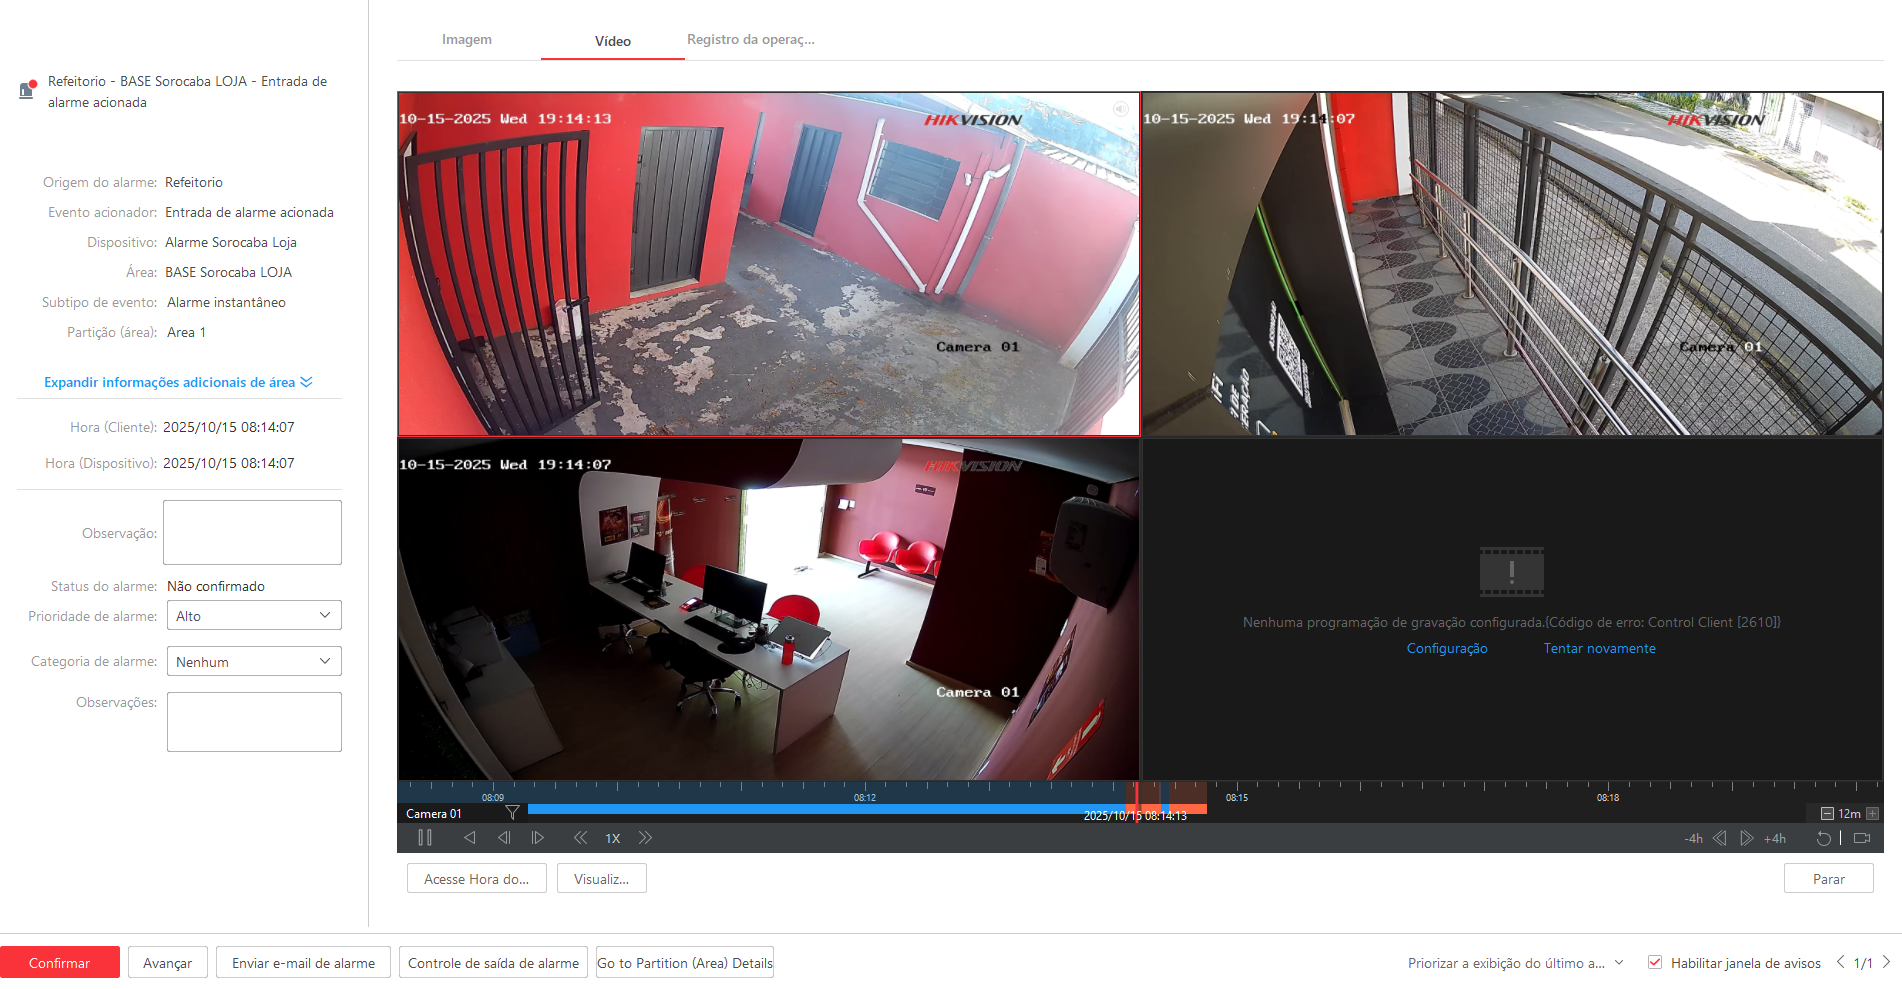The height and width of the screenshot is (989, 1902).
Task: Expand informações adicionais de área
Action: pyautogui.click(x=178, y=382)
